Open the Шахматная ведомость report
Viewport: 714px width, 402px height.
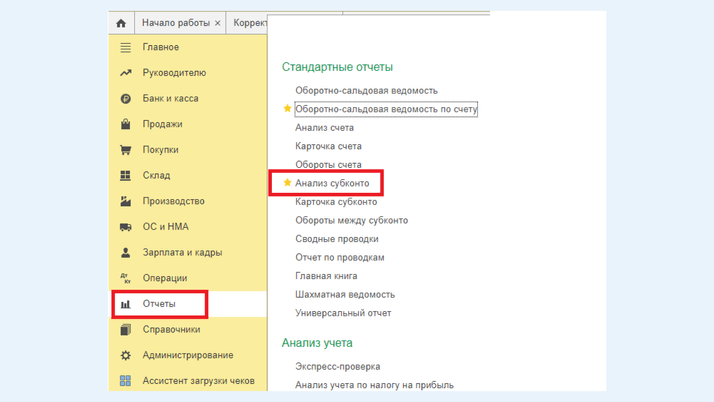tap(345, 295)
